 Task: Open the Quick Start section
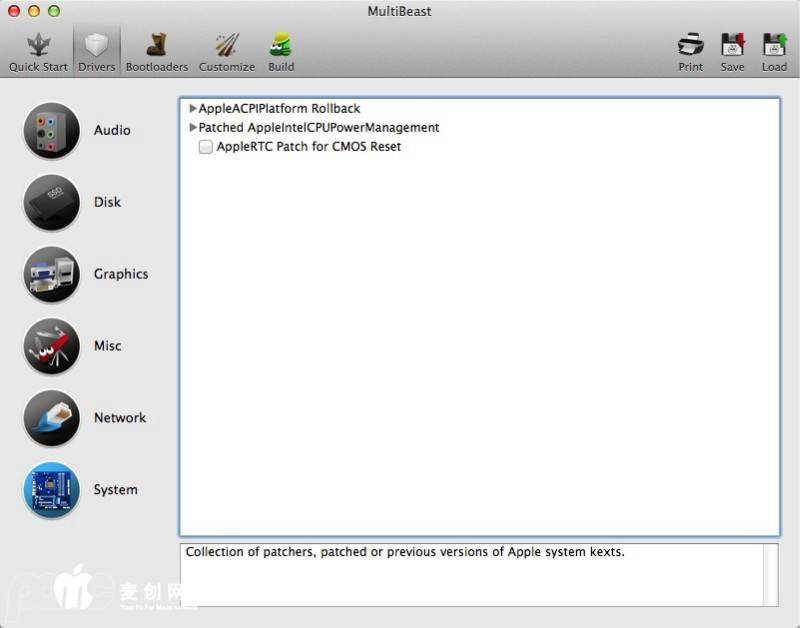(x=38, y=51)
